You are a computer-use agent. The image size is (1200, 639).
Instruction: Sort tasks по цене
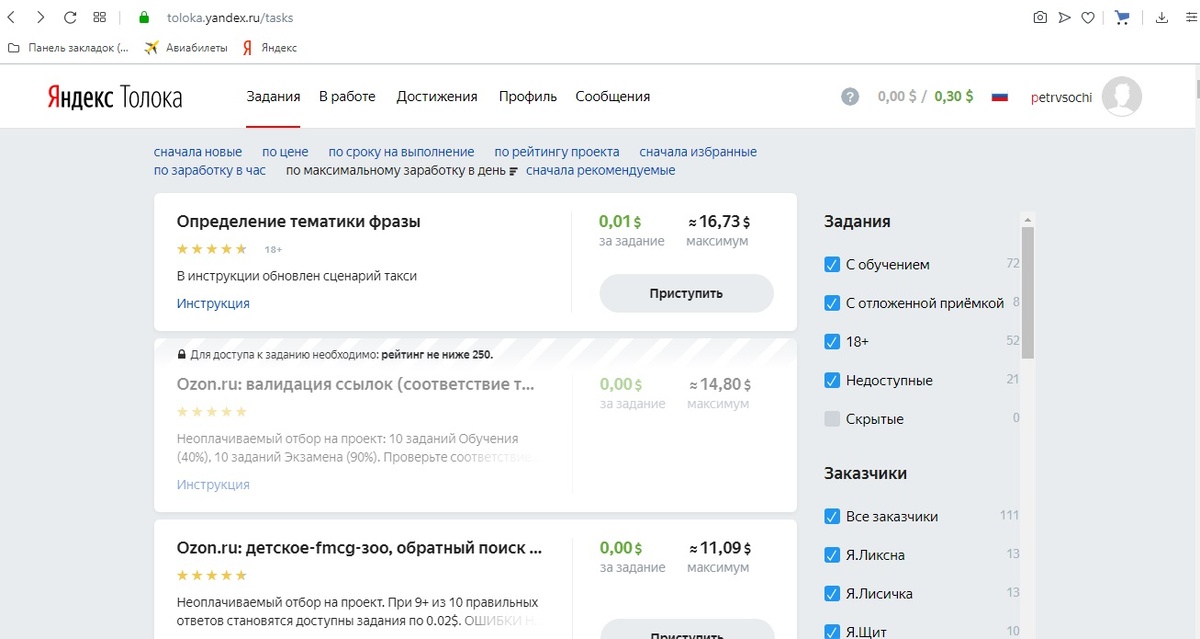coord(285,152)
